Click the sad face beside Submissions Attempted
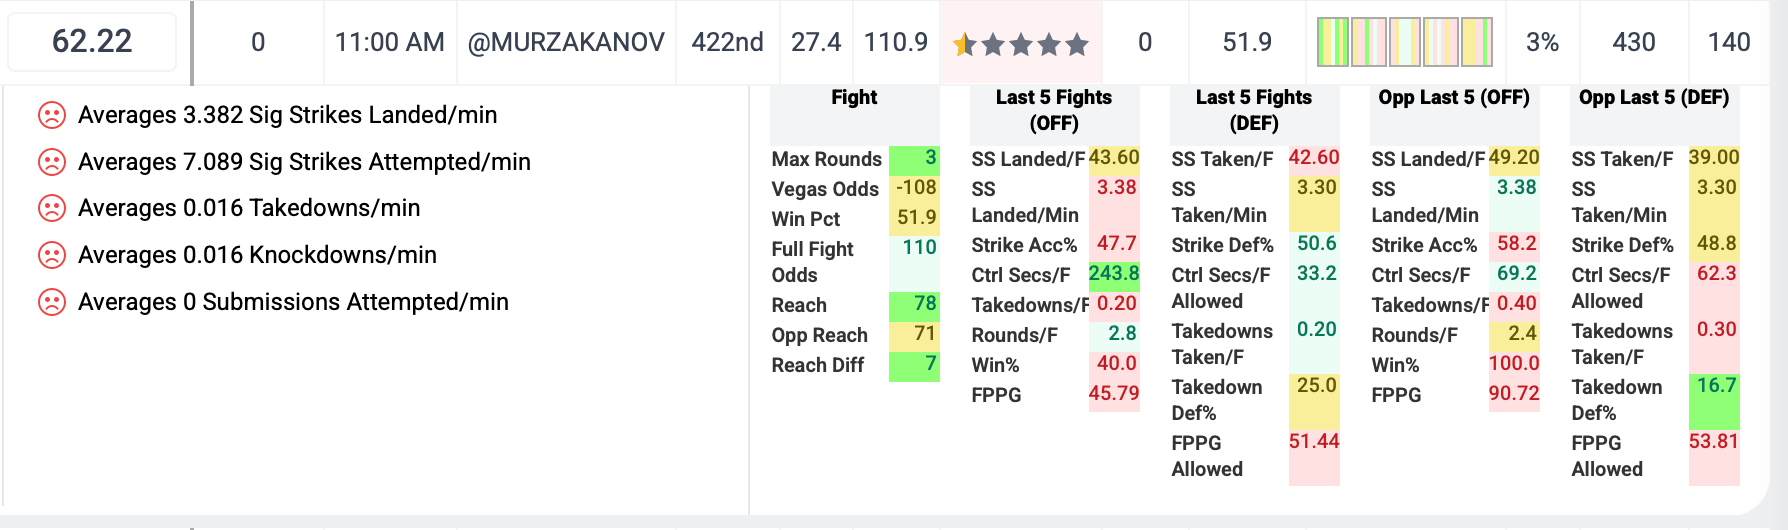The height and width of the screenshot is (530, 1788). pyautogui.click(x=52, y=302)
